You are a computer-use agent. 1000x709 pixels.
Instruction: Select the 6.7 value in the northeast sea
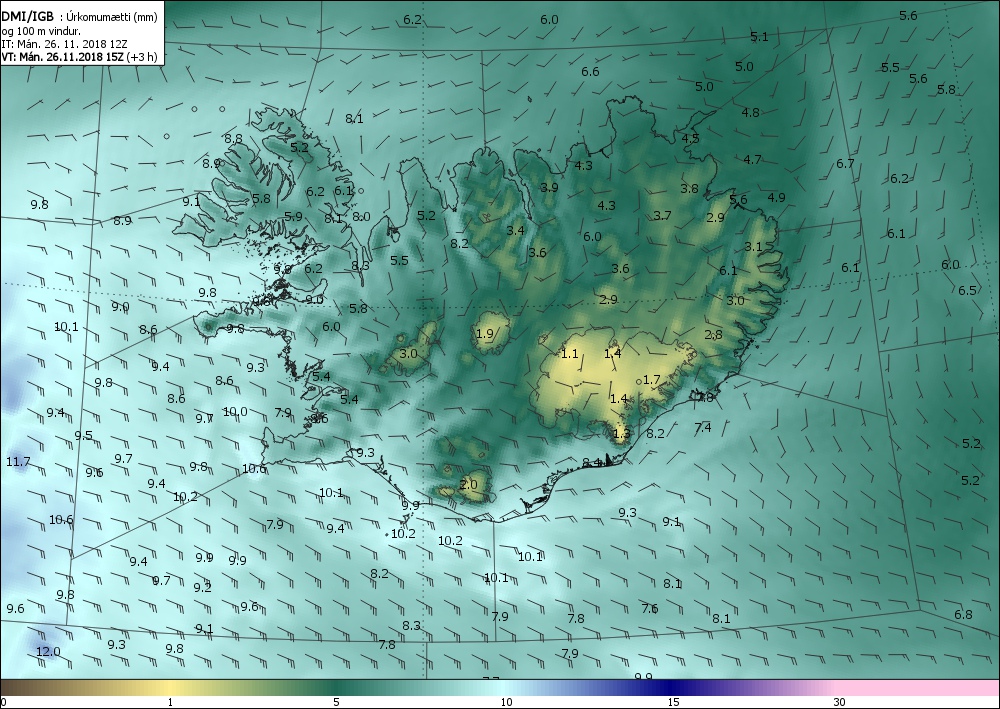(845, 164)
